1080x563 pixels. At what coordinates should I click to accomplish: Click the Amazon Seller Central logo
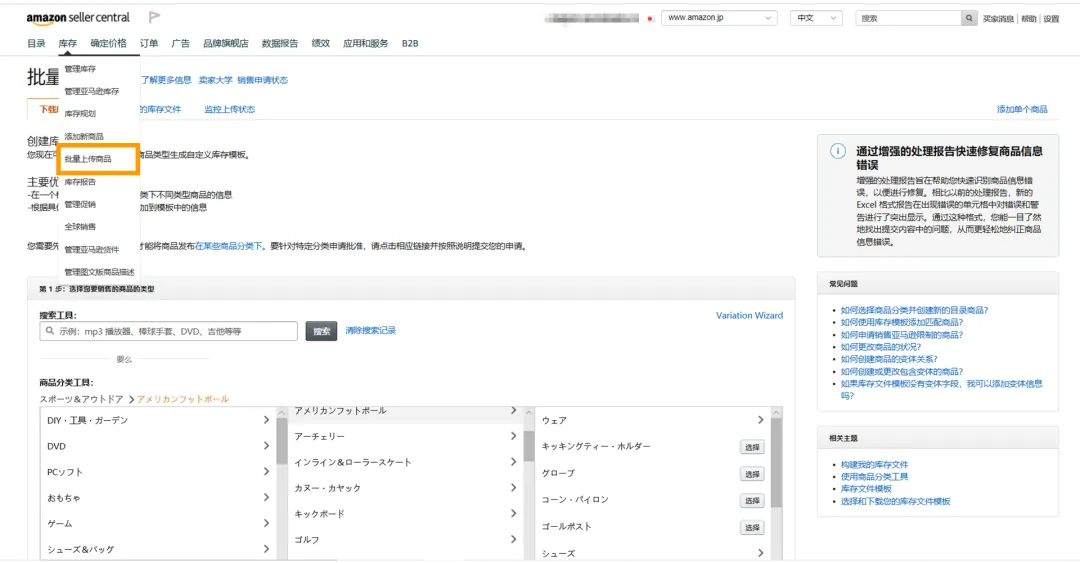click(x=78, y=18)
